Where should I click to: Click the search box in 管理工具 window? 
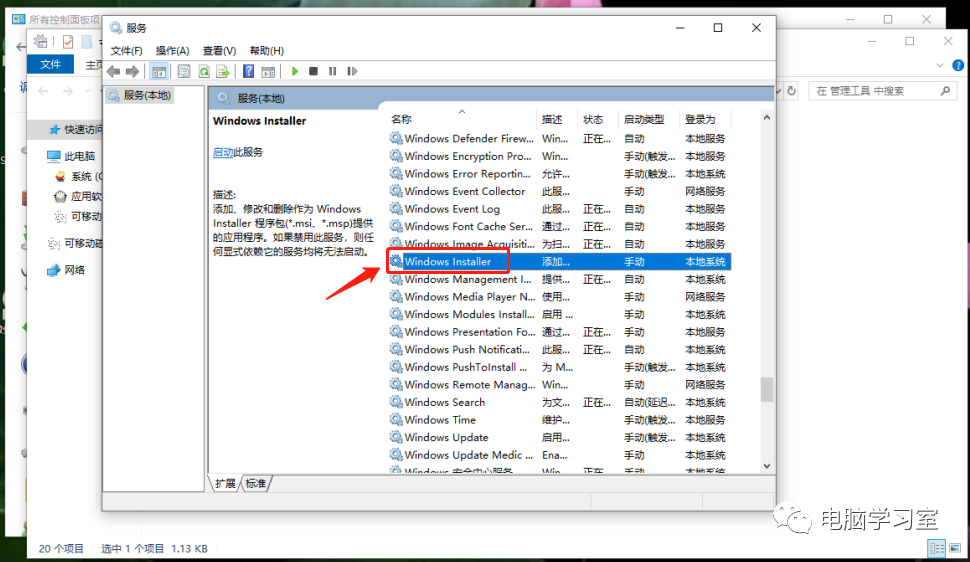(x=883, y=91)
